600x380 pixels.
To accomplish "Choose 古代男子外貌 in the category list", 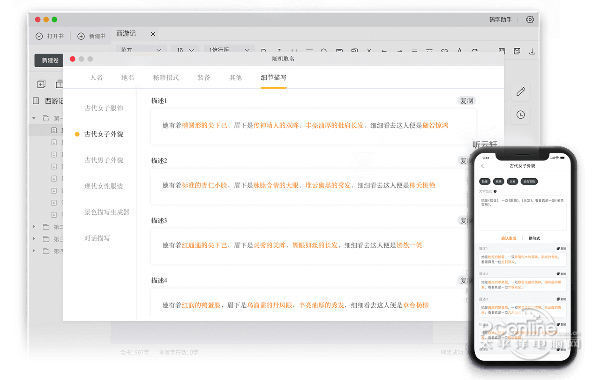I will [104, 160].
